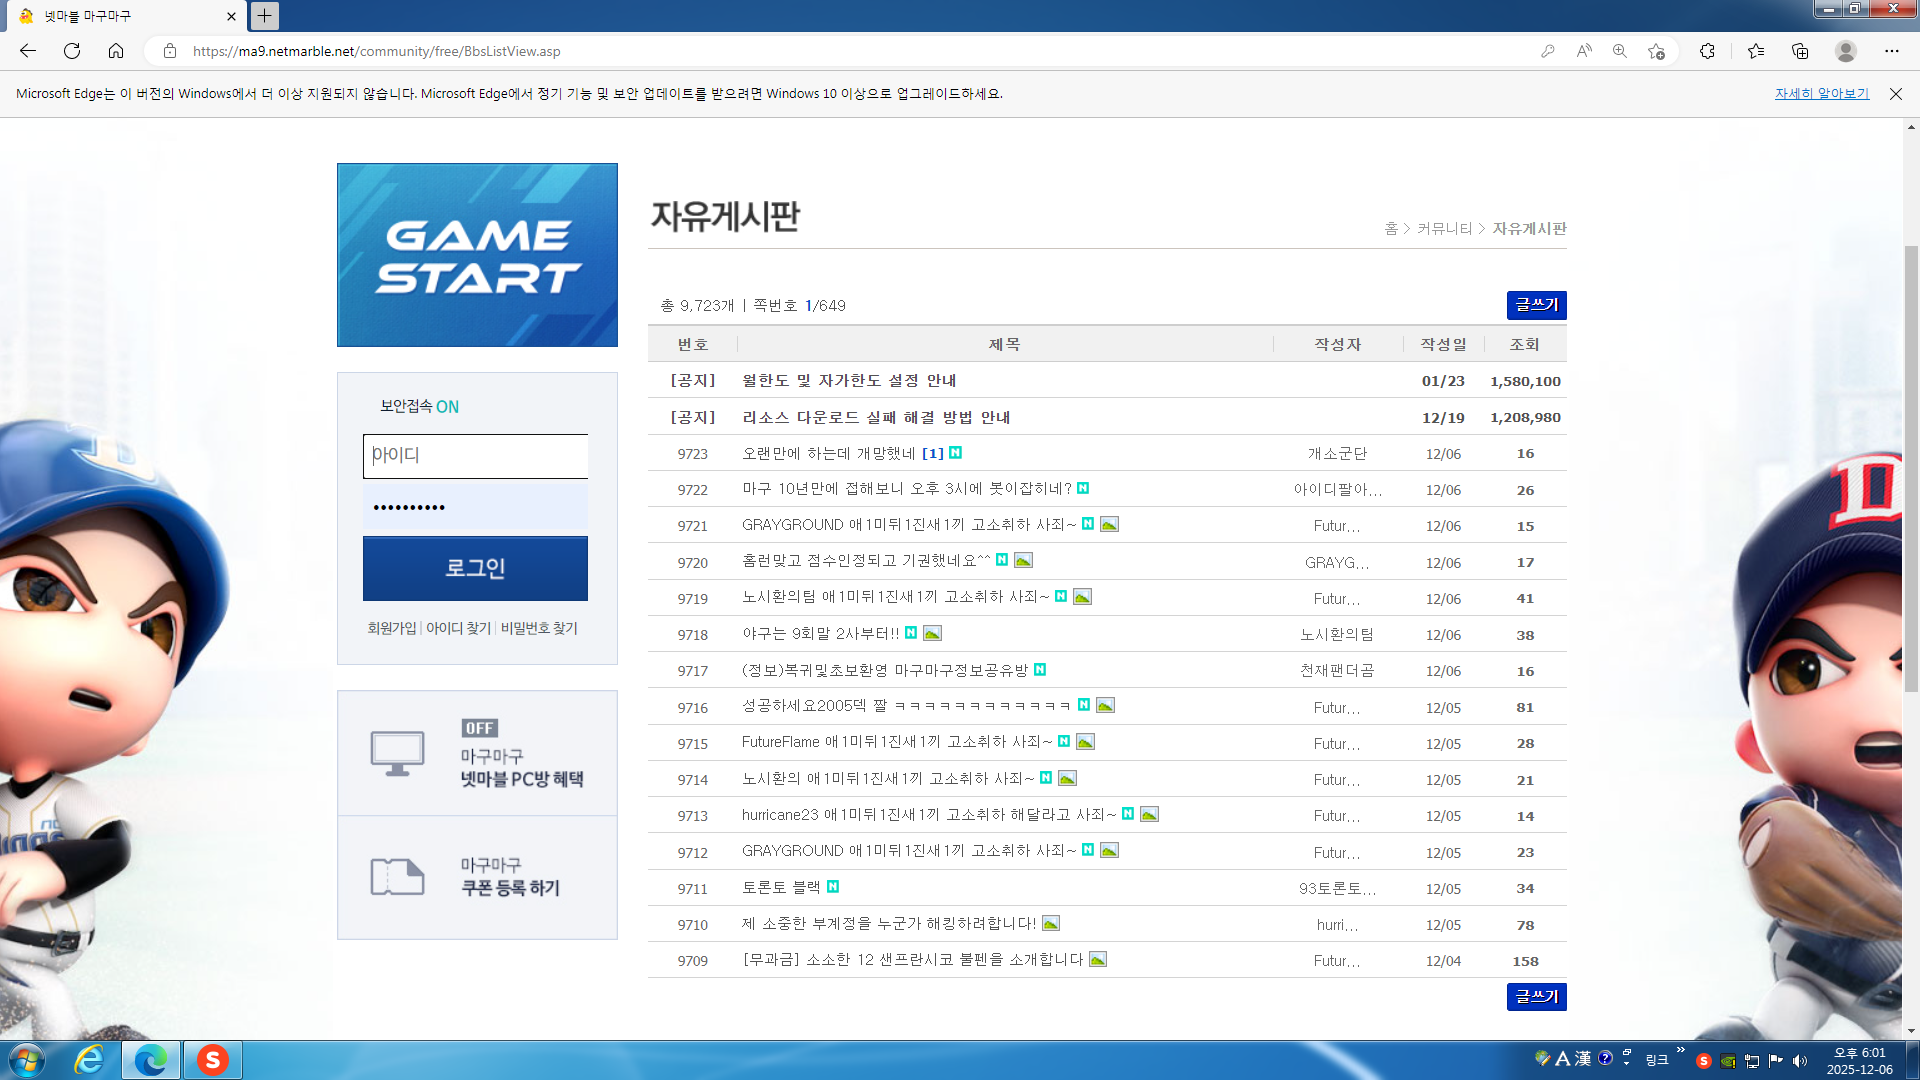
Task: Toggle the 보안접속 ON setting
Action: point(446,407)
